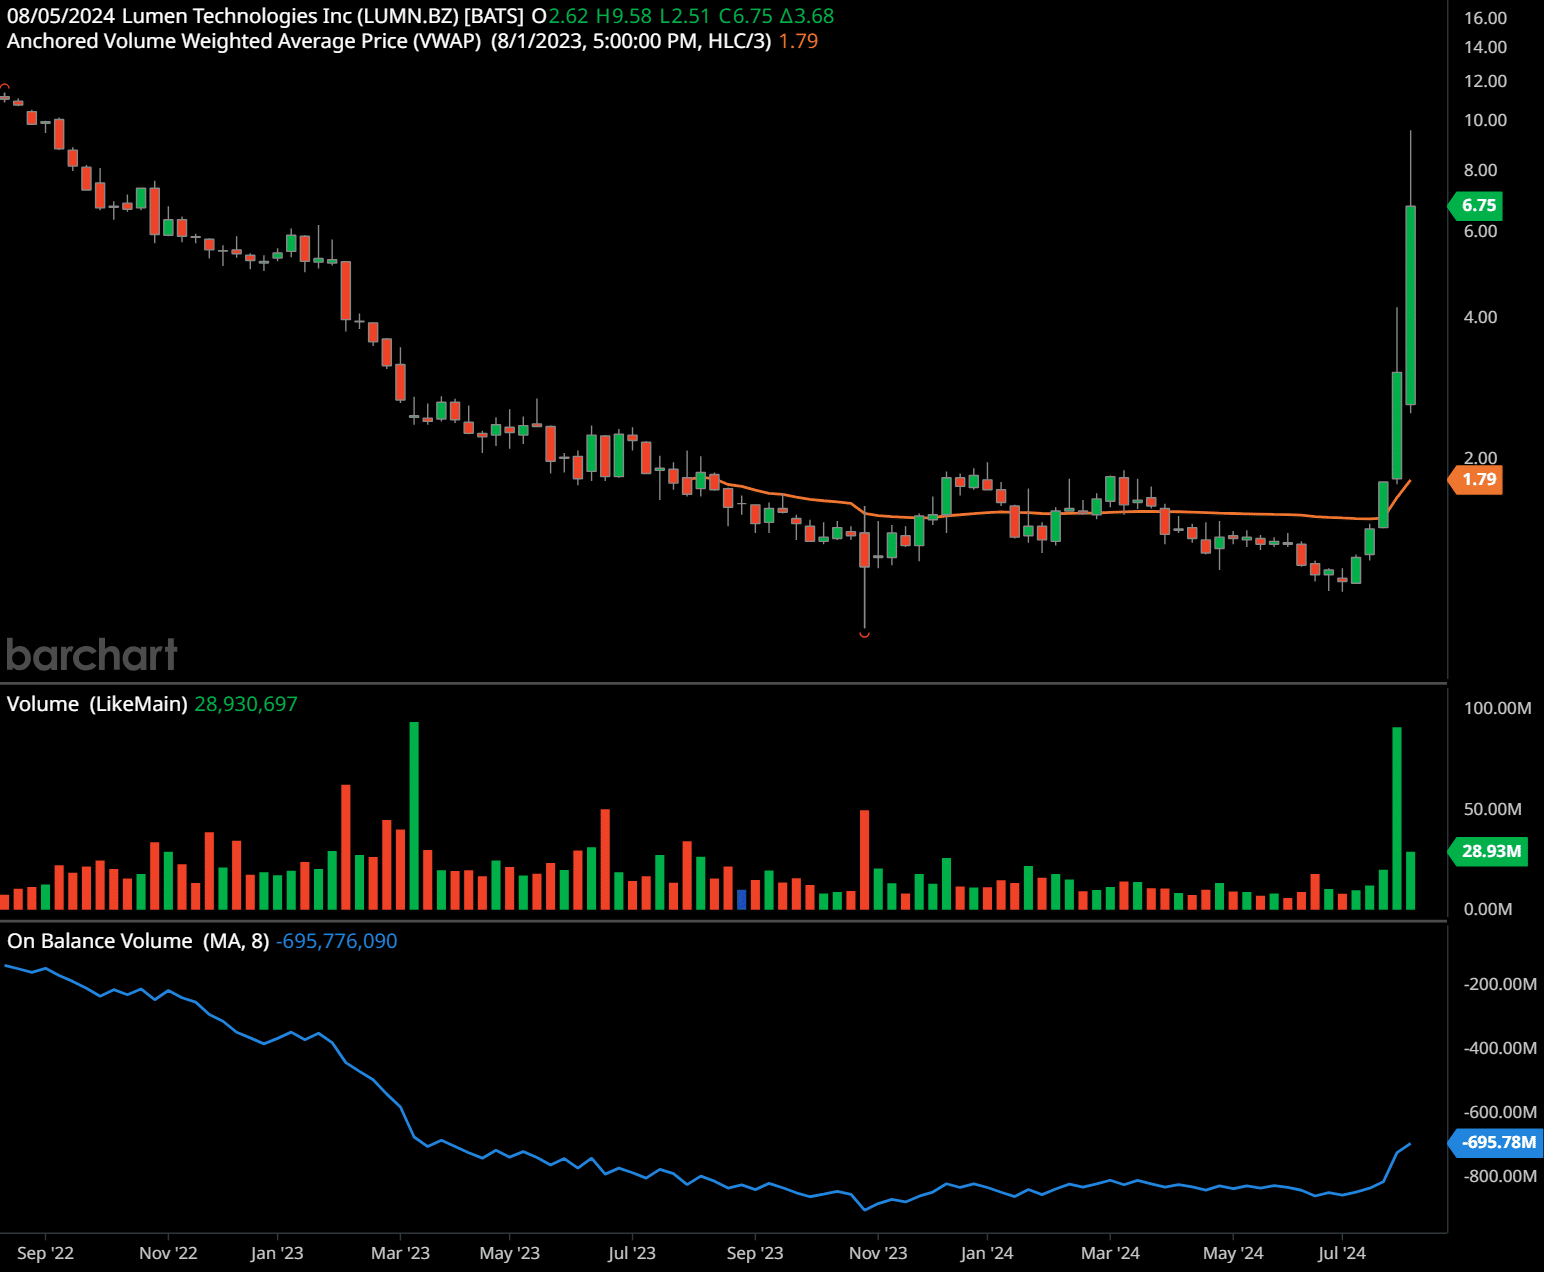Click the 28,930,697 volume value

[246, 704]
